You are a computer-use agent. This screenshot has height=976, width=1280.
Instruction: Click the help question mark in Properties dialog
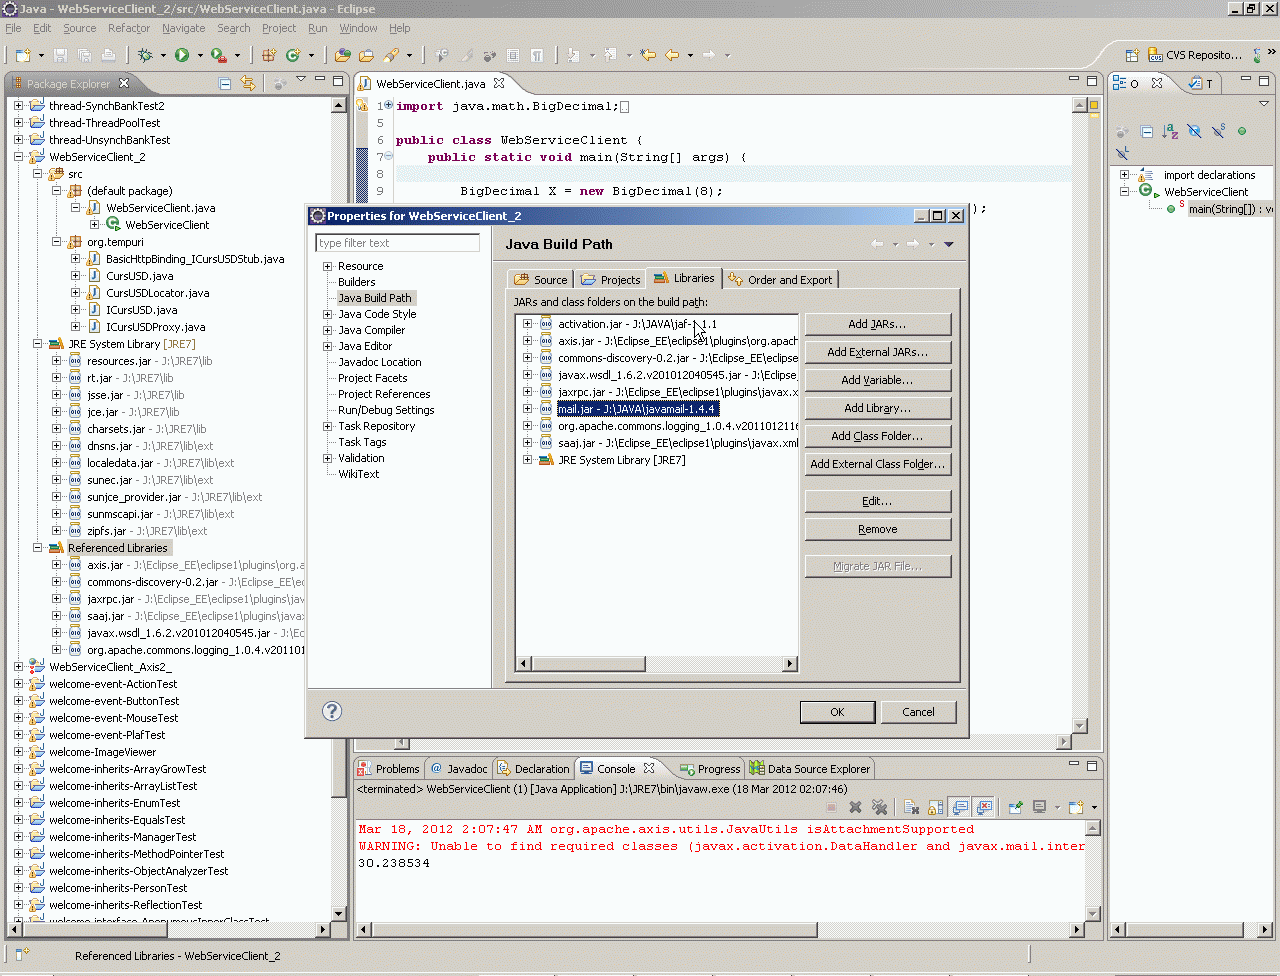(332, 711)
